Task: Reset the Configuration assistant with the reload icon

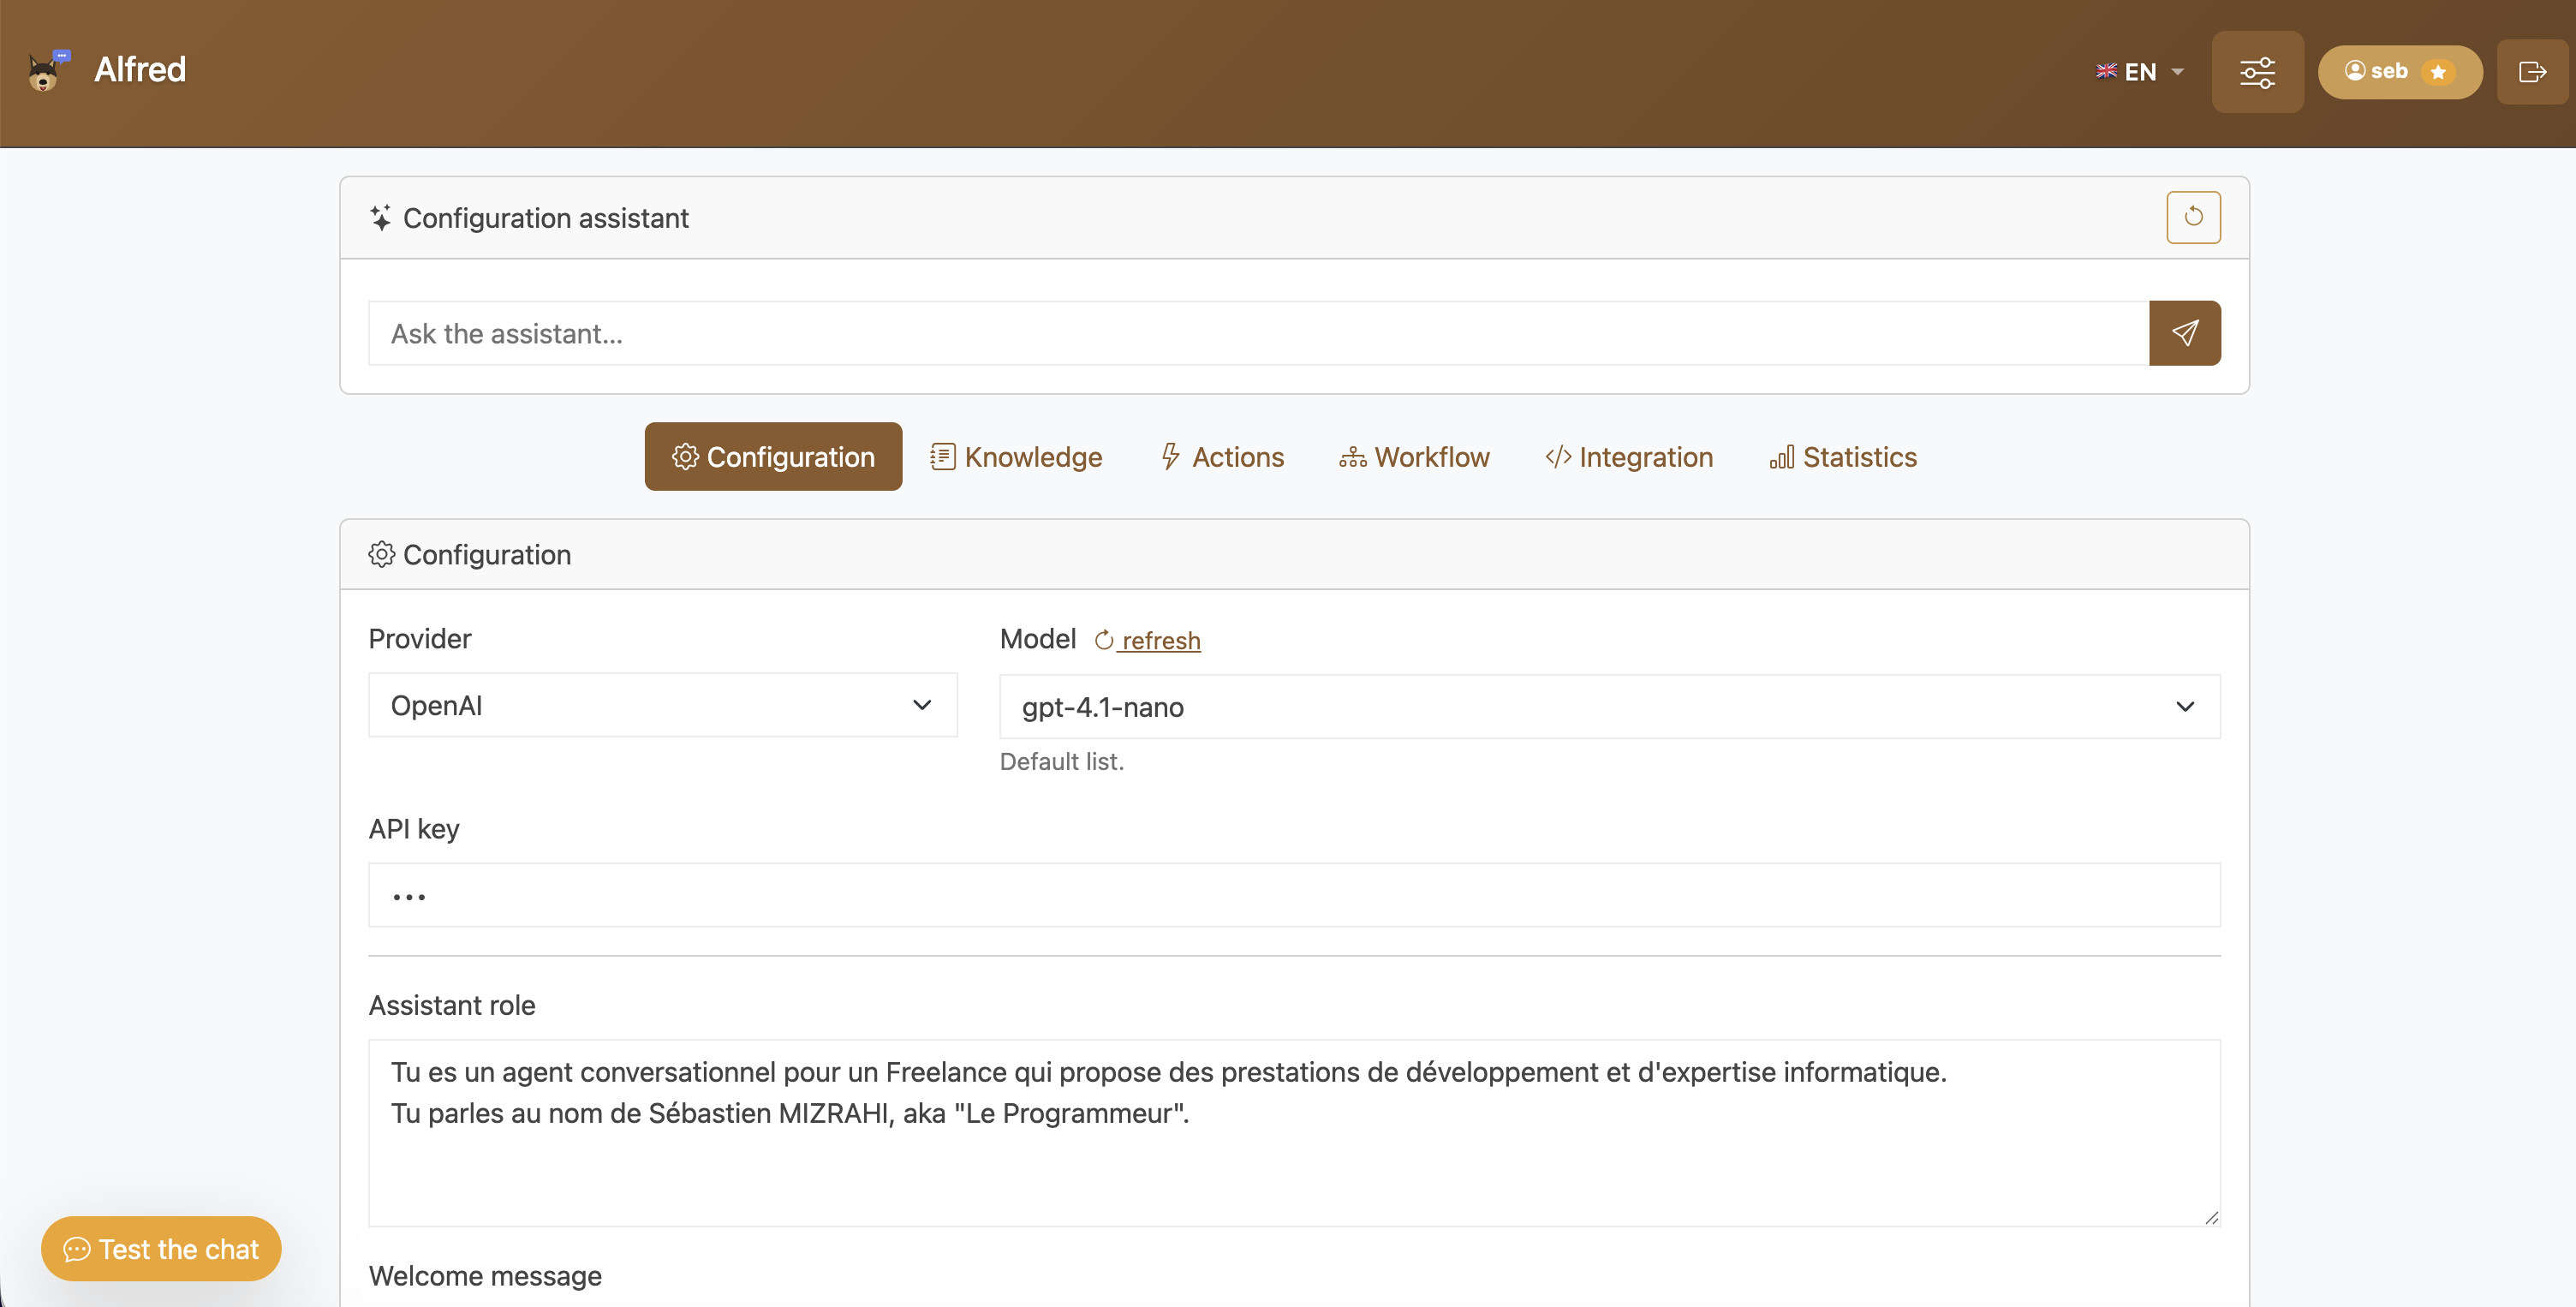Action: 2193,217
